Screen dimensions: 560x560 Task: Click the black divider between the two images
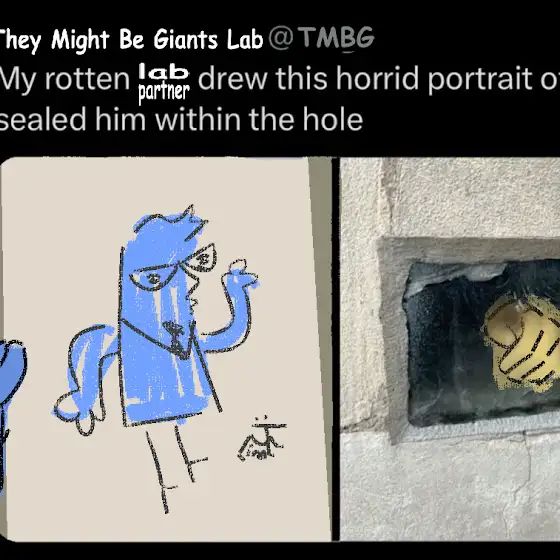336,349
